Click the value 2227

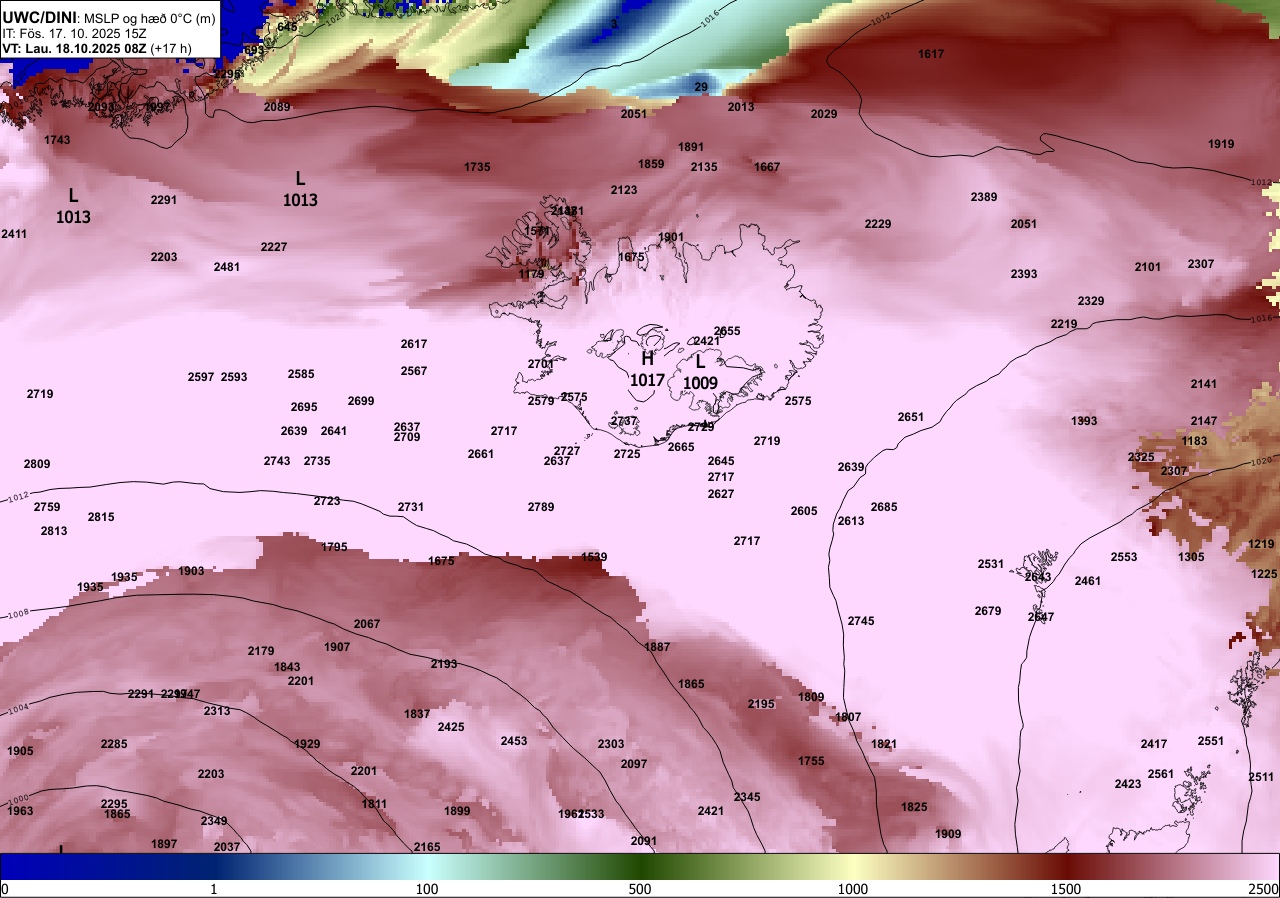pos(274,247)
